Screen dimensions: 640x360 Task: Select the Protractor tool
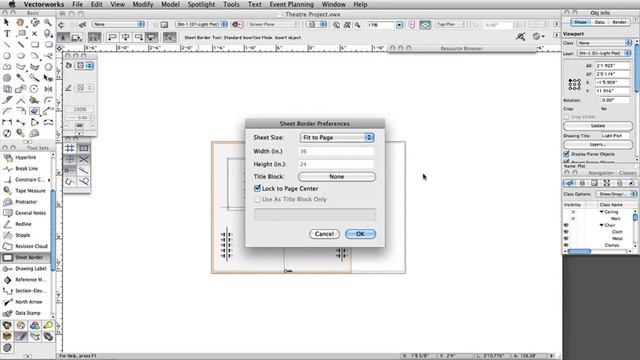(x=26, y=202)
